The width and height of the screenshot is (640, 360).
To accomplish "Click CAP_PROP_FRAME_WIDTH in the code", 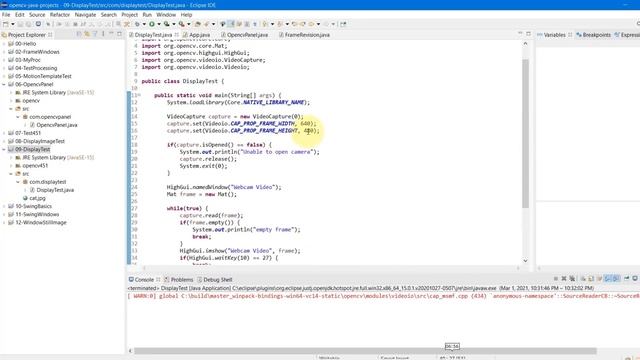I will (x=263, y=124).
